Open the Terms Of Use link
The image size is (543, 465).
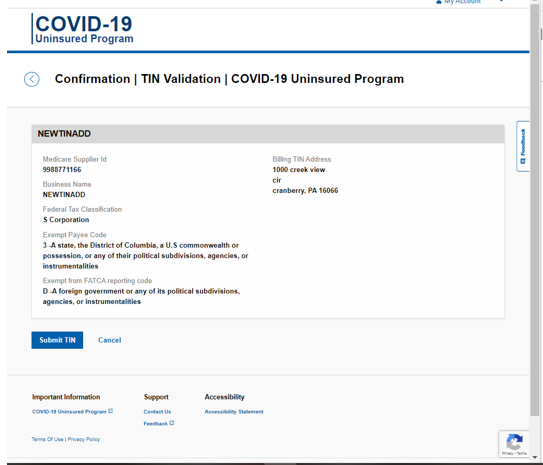(47, 439)
